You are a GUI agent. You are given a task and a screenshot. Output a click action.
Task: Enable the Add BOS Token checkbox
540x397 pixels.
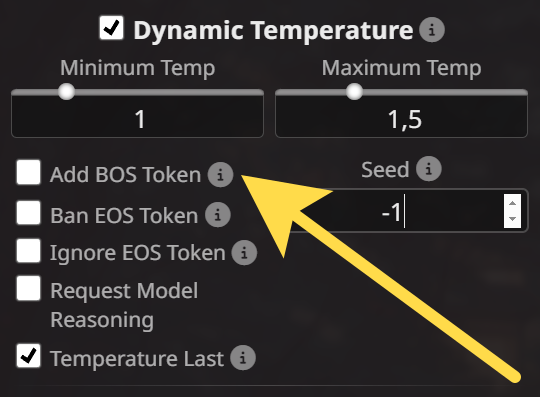click(28, 172)
